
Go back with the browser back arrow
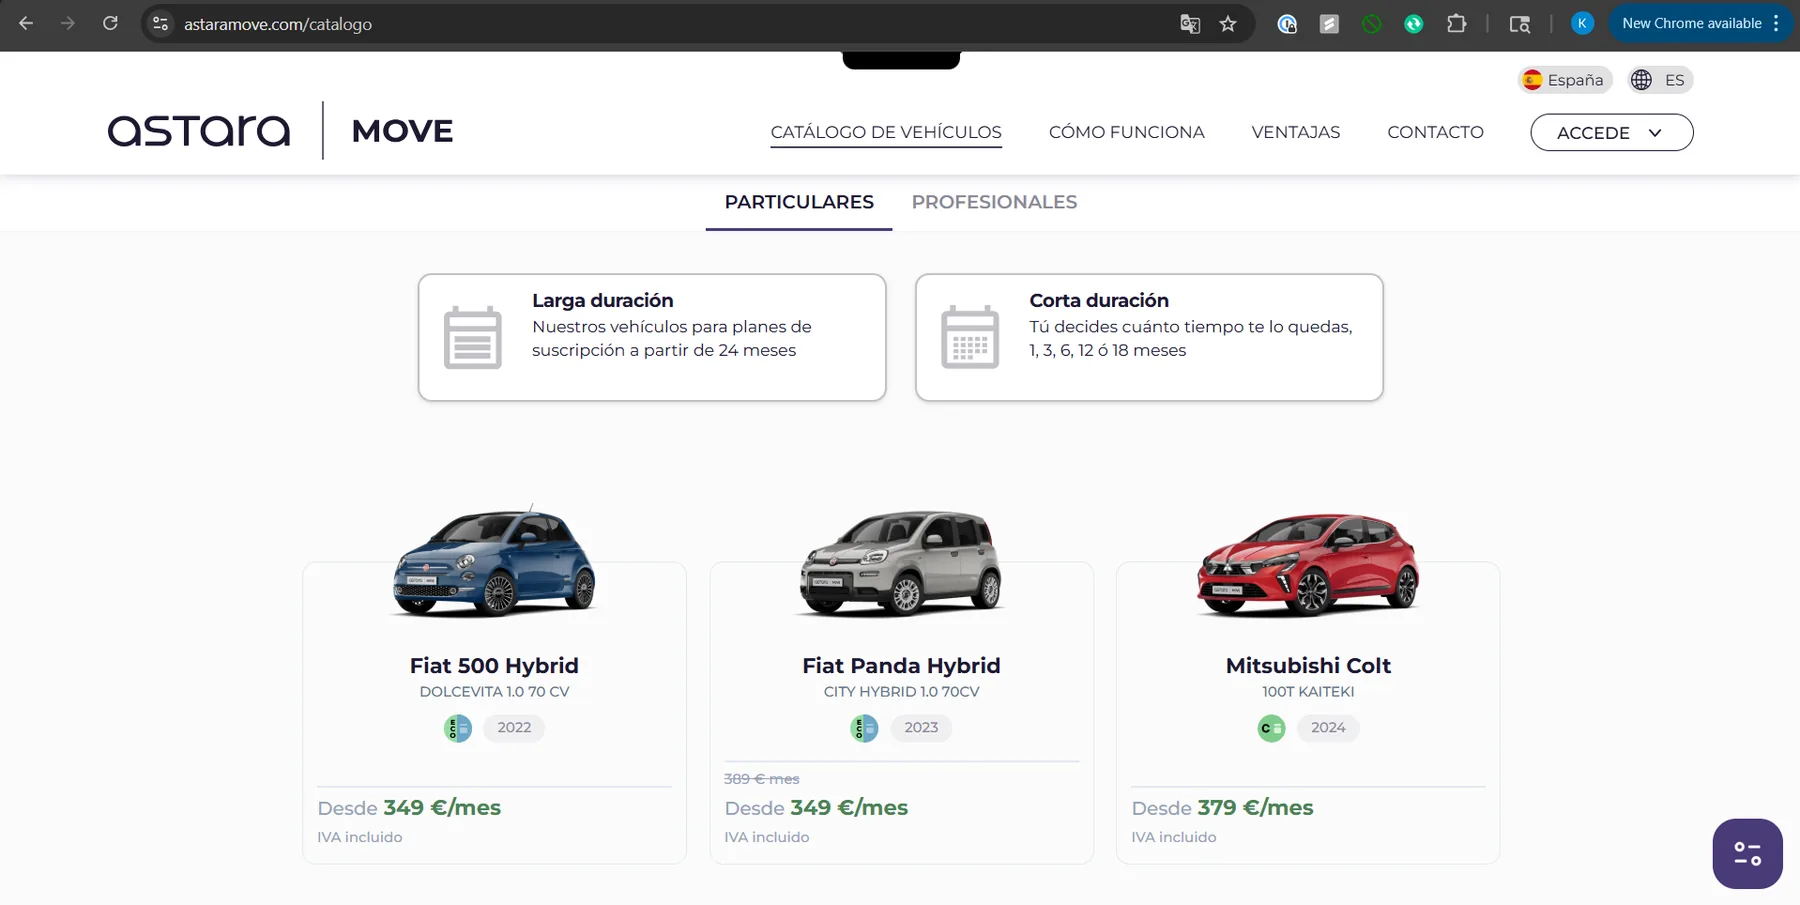click(x=26, y=23)
